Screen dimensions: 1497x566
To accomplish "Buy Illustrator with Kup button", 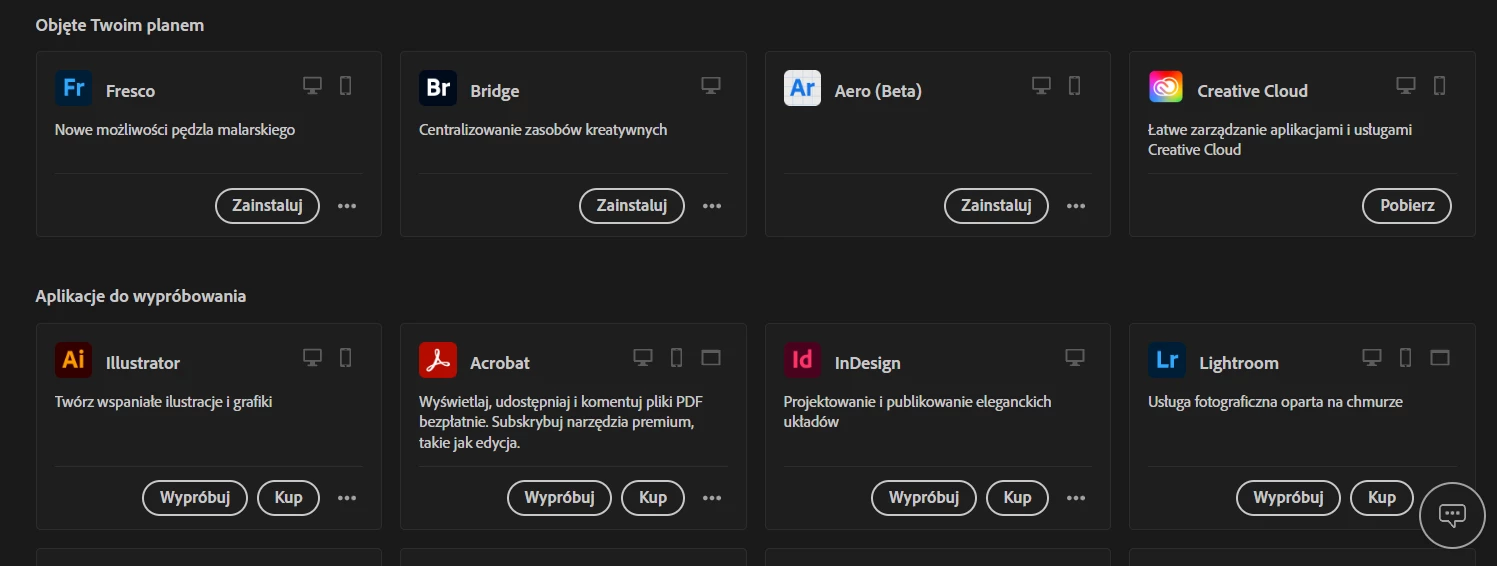I will pyautogui.click(x=288, y=498).
